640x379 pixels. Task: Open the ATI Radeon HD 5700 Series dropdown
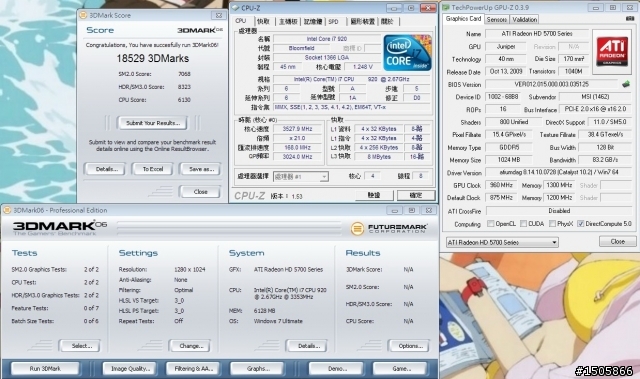coord(502,242)
